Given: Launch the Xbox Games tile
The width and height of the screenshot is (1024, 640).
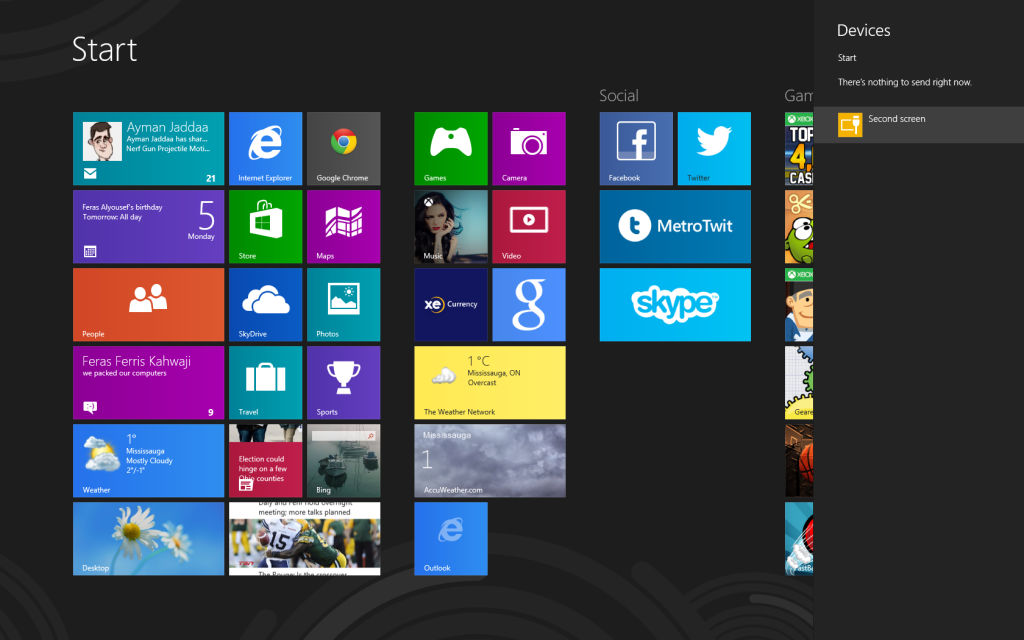Looking at the screenshot, I should (x=451, y=148).
